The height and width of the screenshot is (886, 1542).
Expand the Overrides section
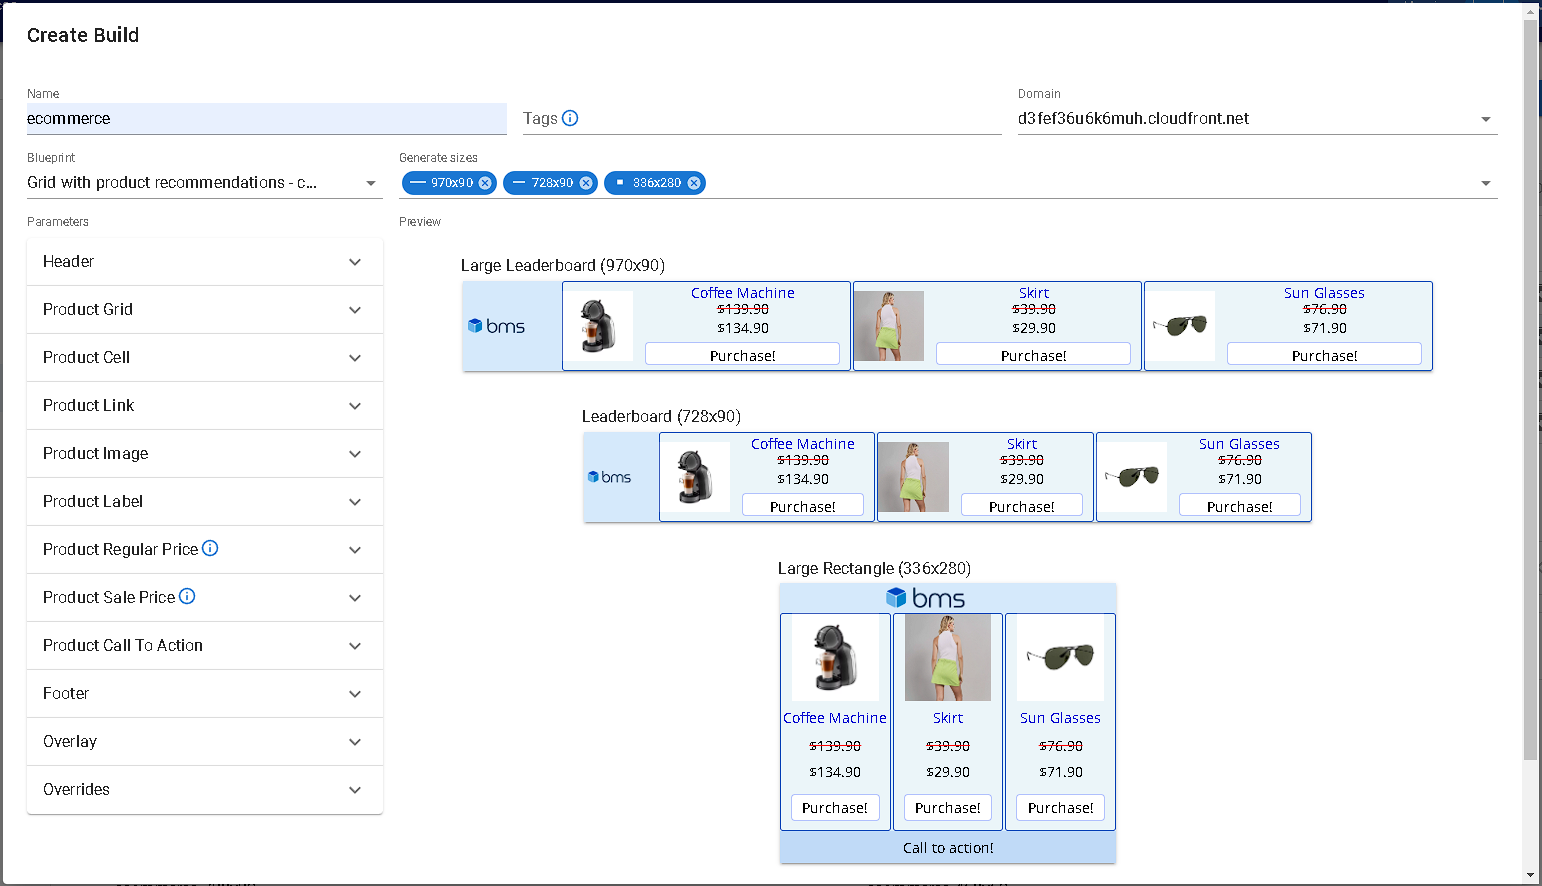click(355, 790)
